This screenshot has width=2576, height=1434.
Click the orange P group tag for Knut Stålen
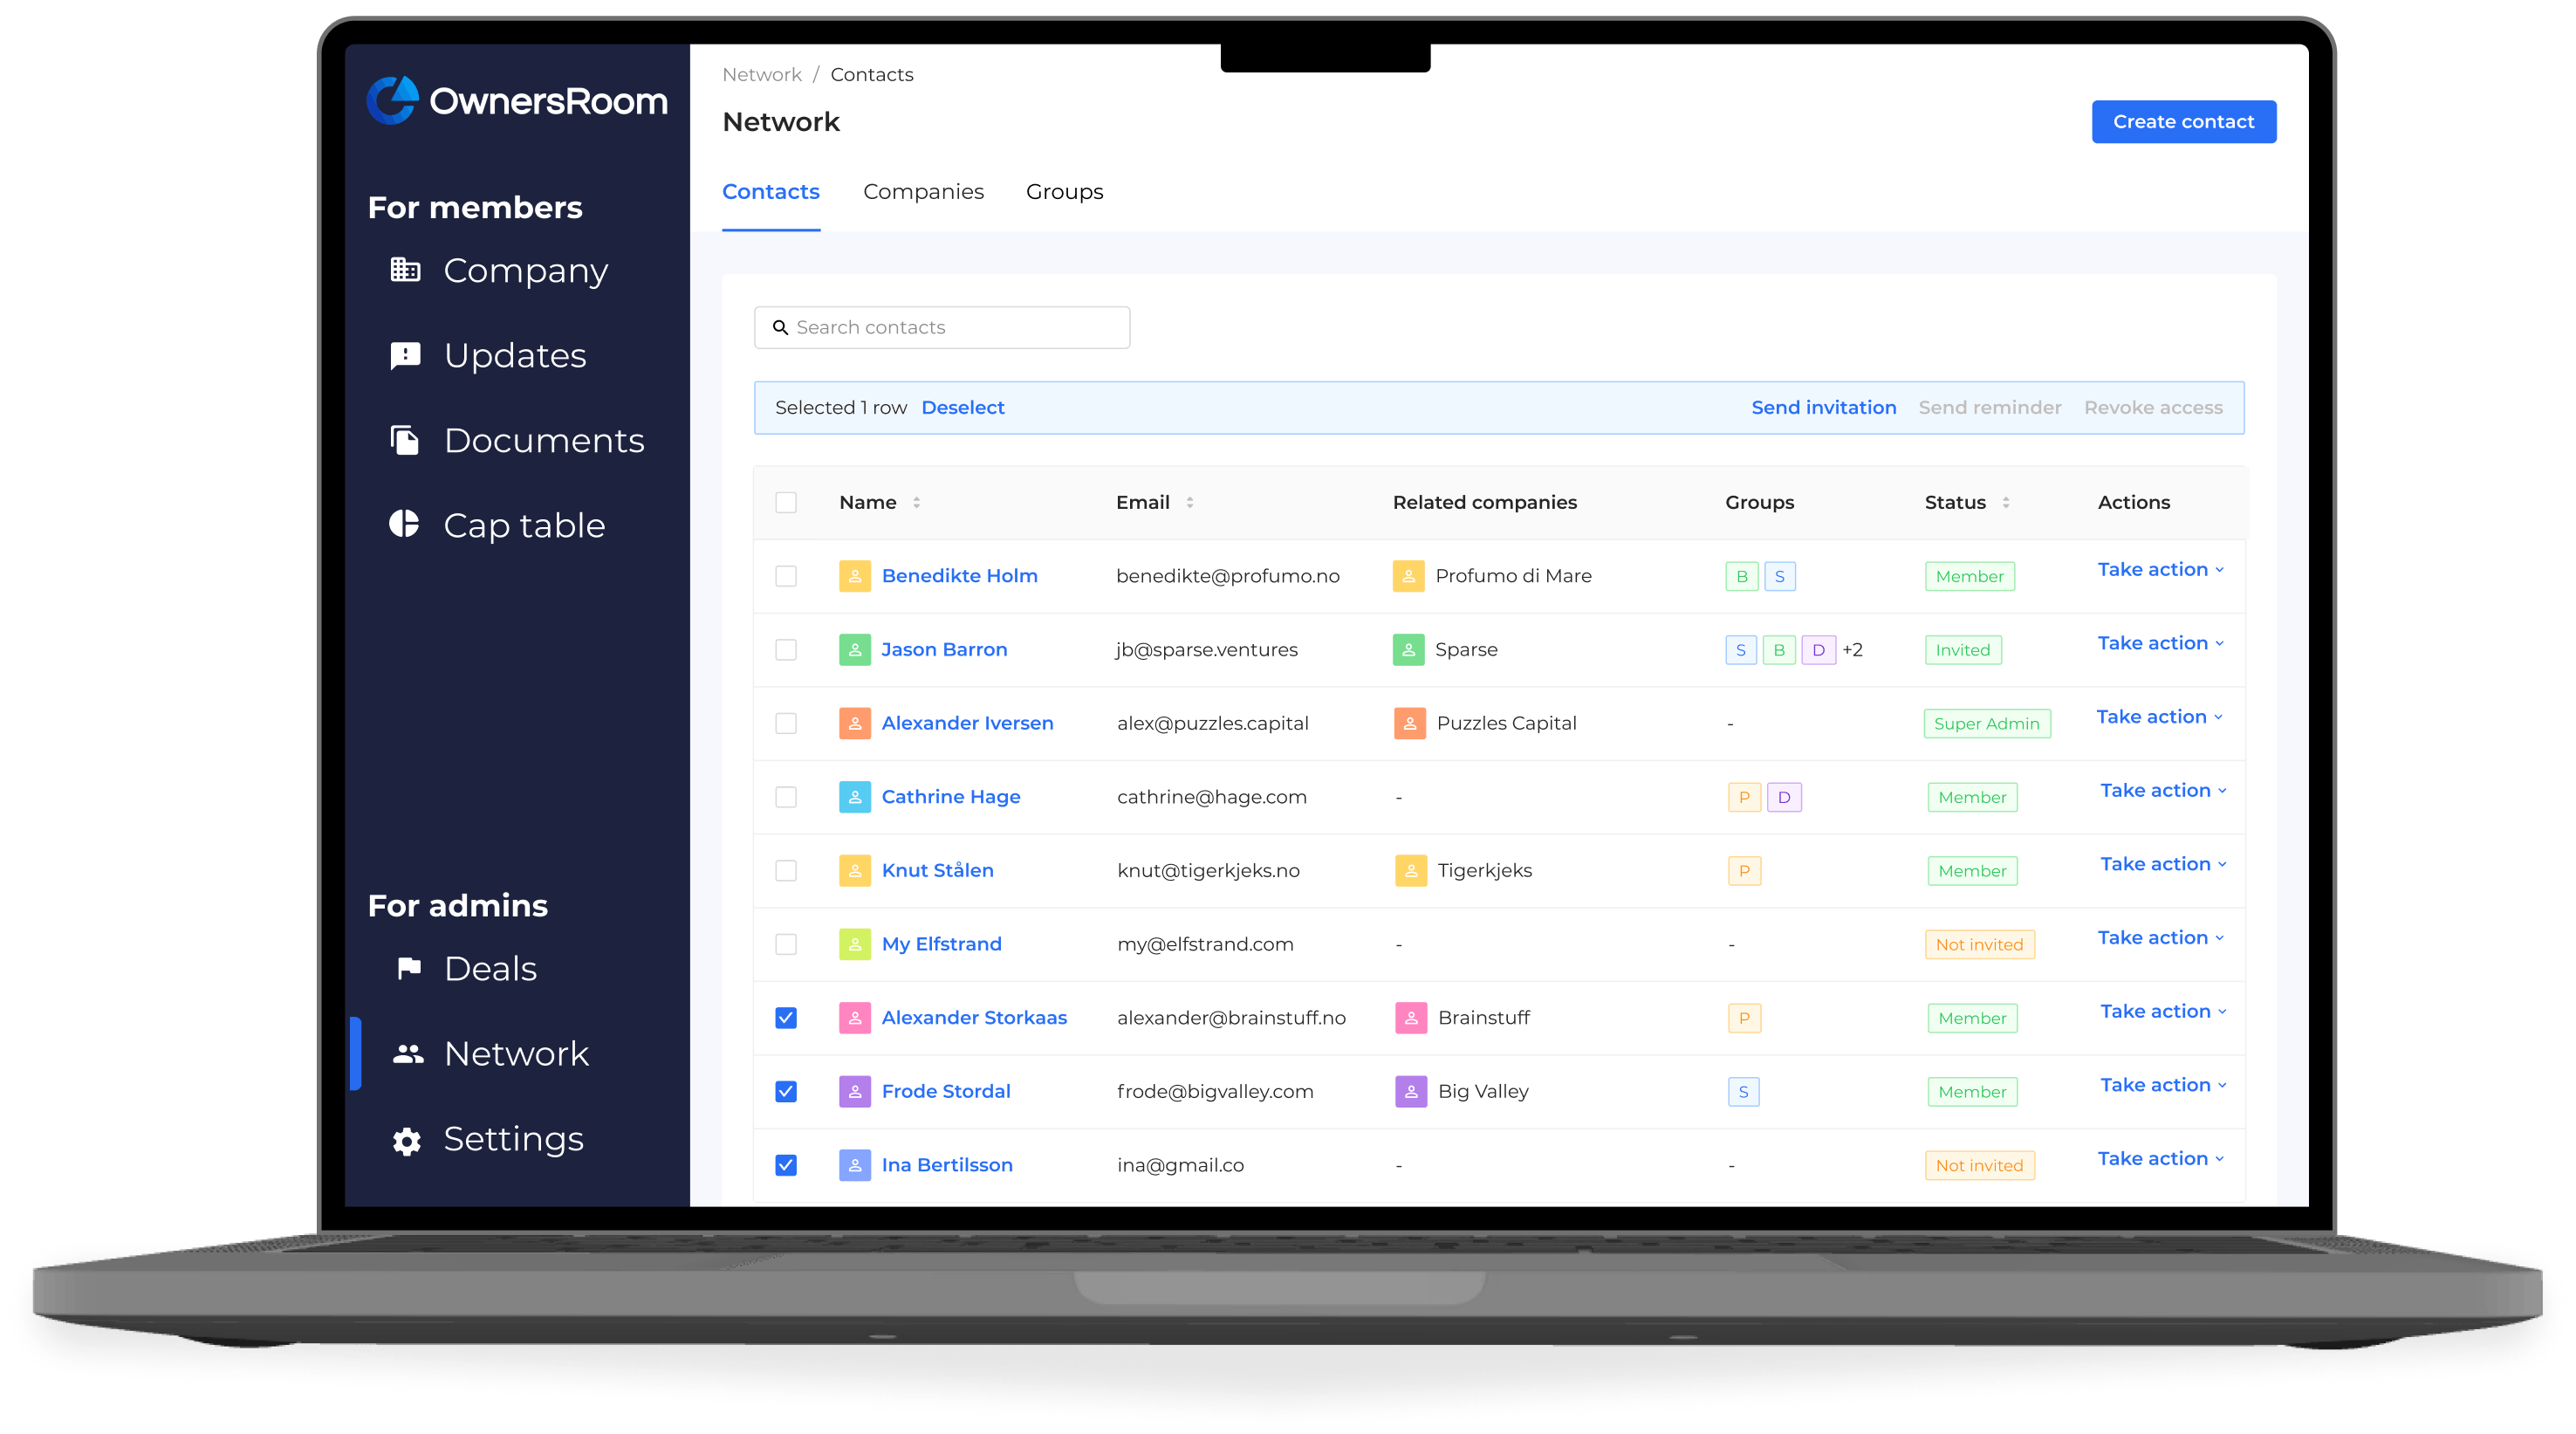1744,871
